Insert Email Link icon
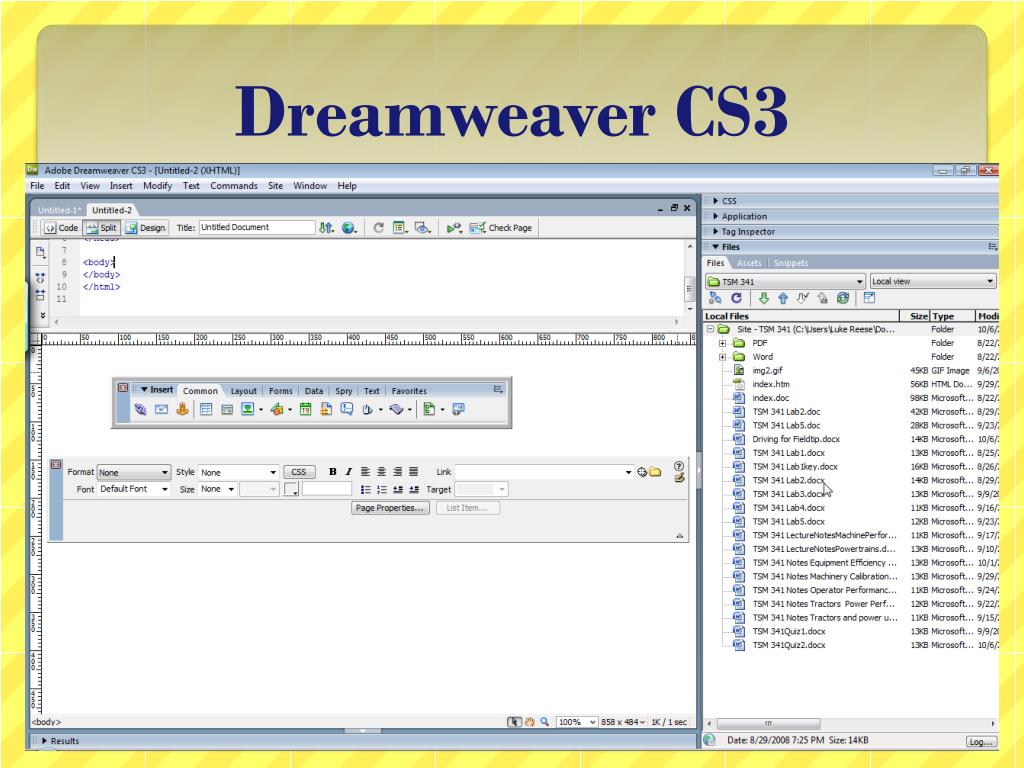The image size is (1024, 768). (x=161, y=409)
